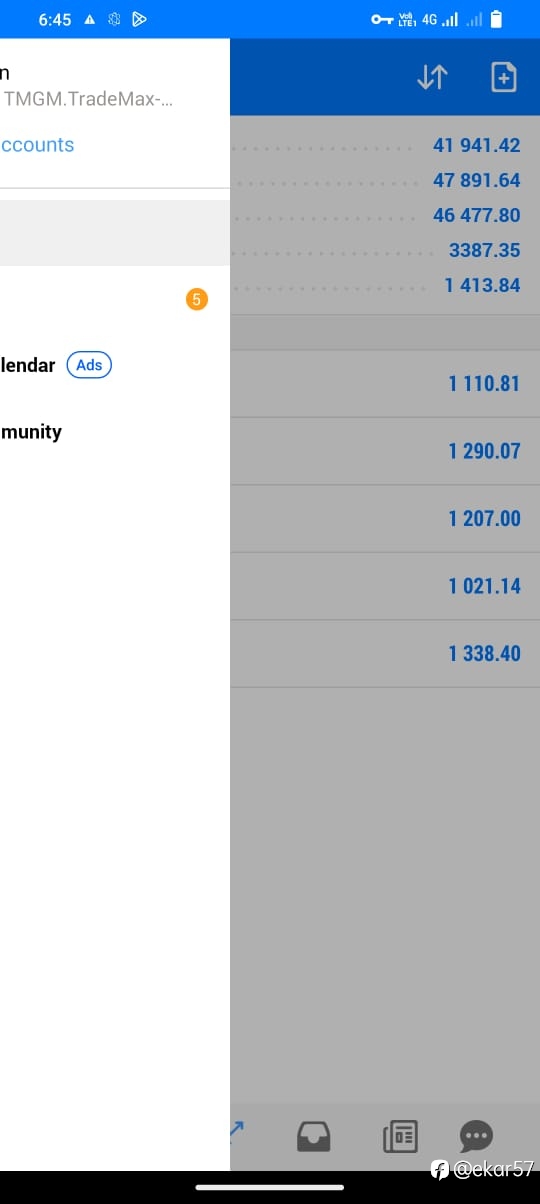
Task: Tap the orange badge showing 5
Action: tap(197, 299)
